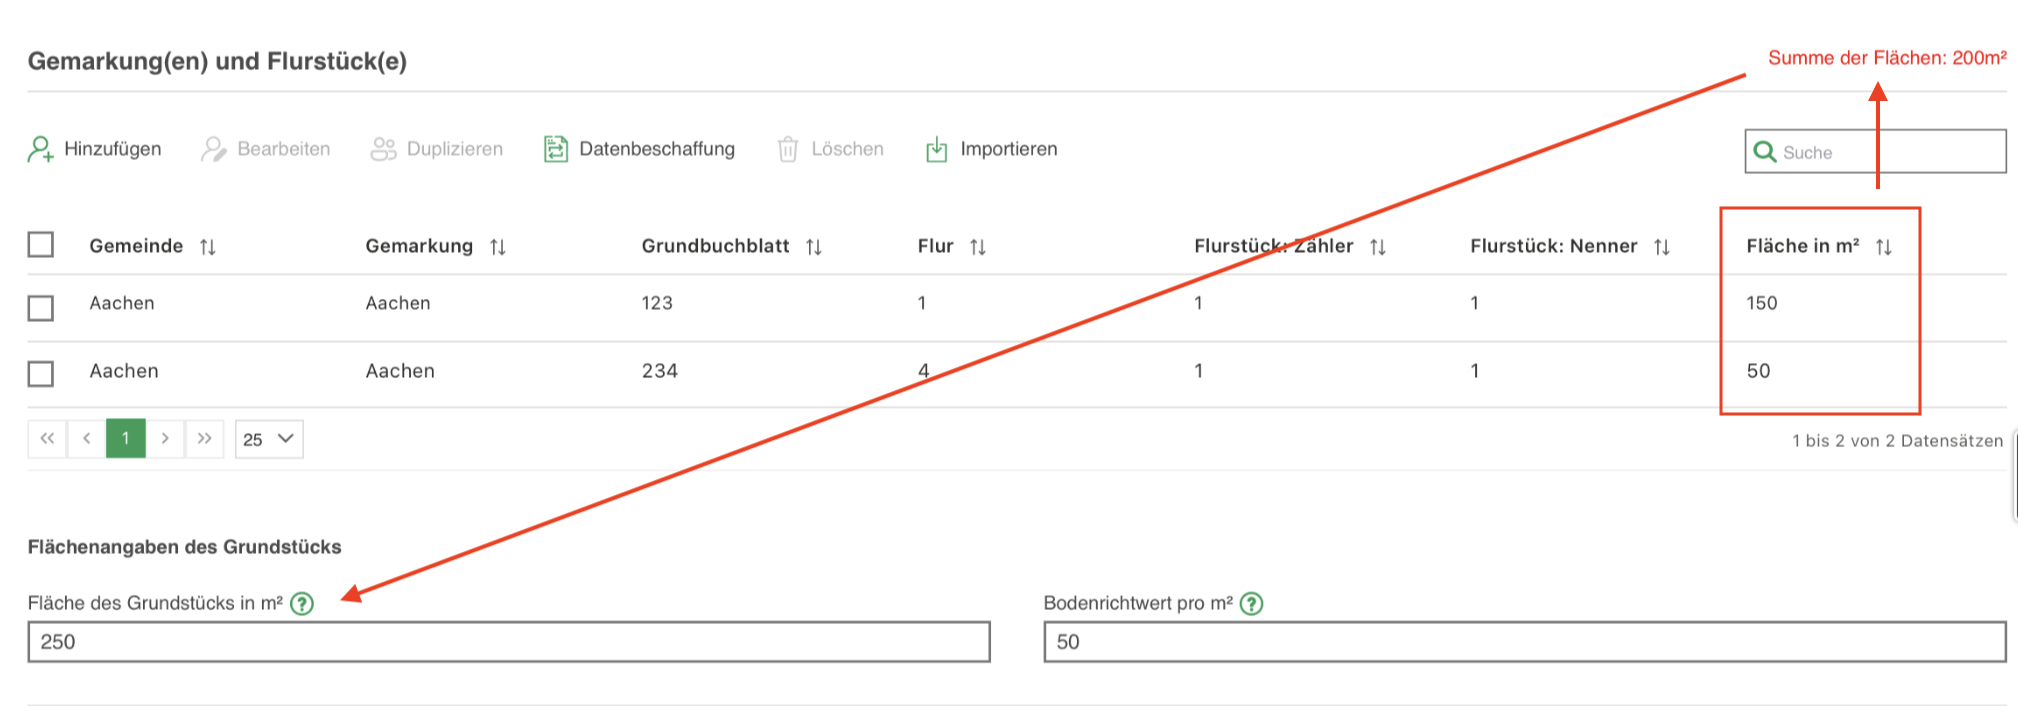Select the row with Grundbuchblatt 123

pos(41,307)
